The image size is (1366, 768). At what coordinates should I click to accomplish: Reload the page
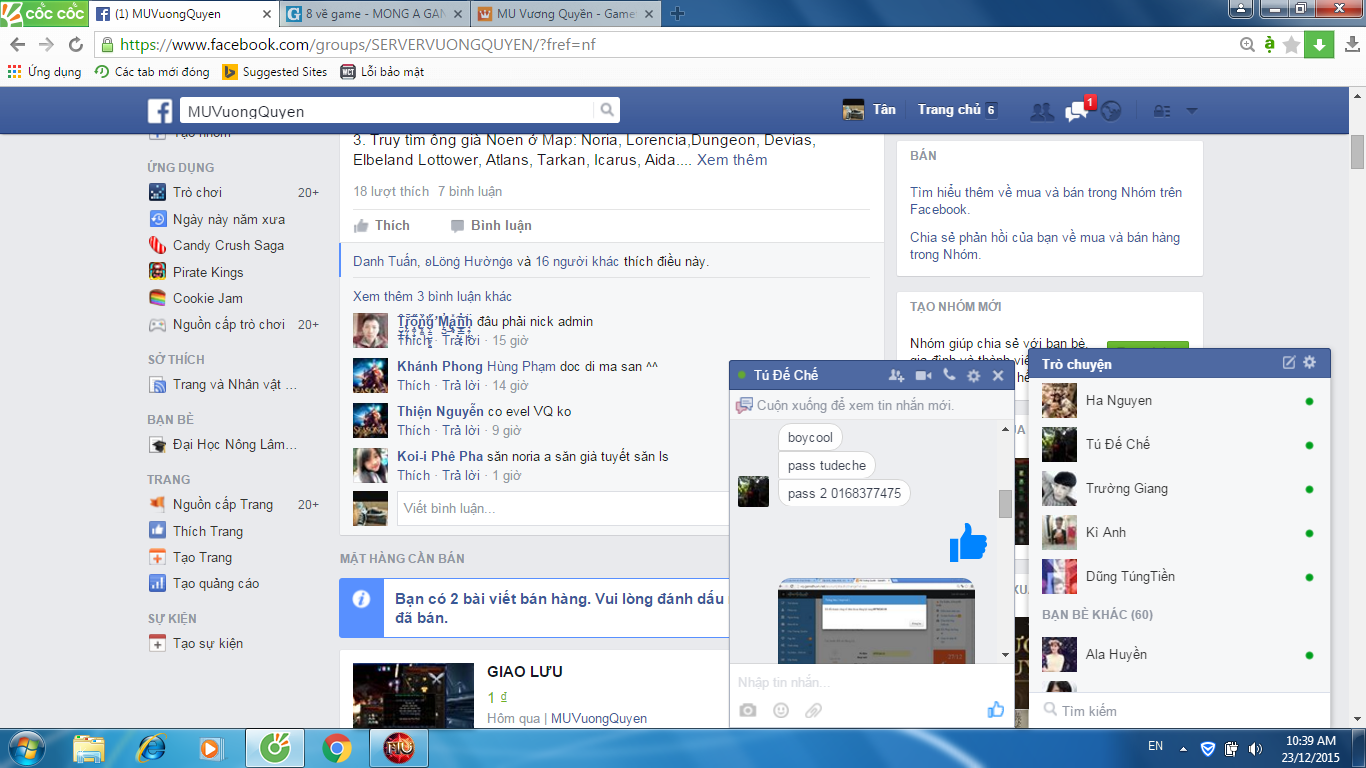[x=75, y=44]
